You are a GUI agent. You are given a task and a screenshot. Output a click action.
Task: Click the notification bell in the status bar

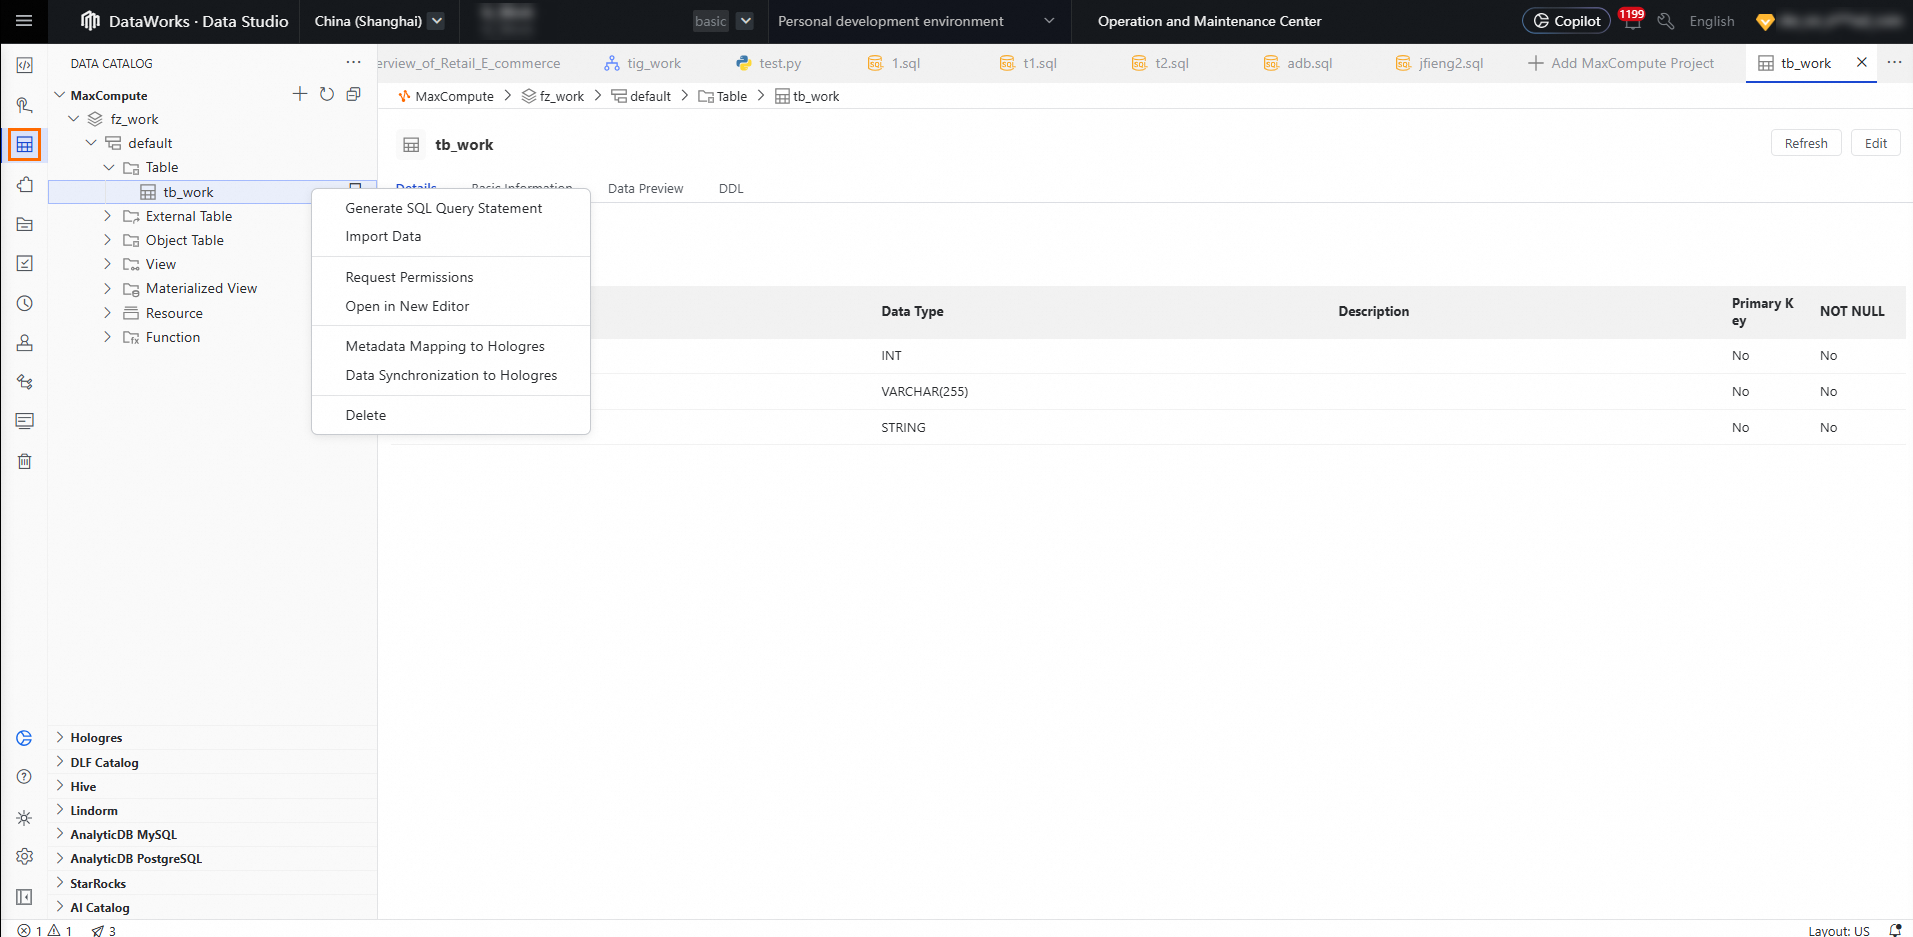click(1895, 930)
